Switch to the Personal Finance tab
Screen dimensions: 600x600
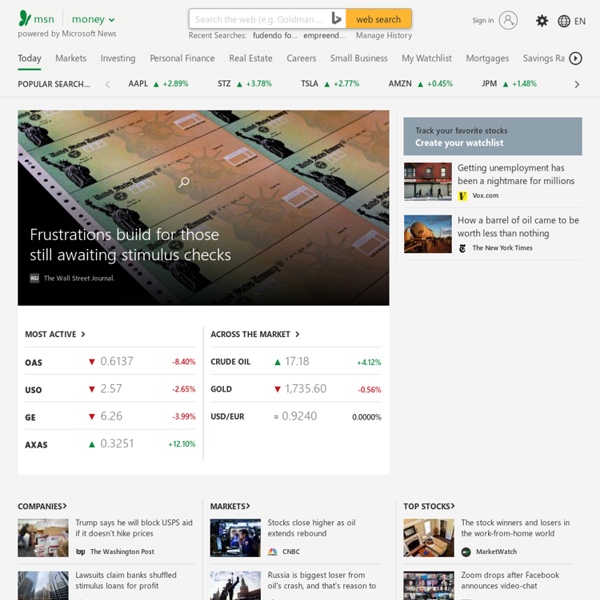[x=182, y=58]
